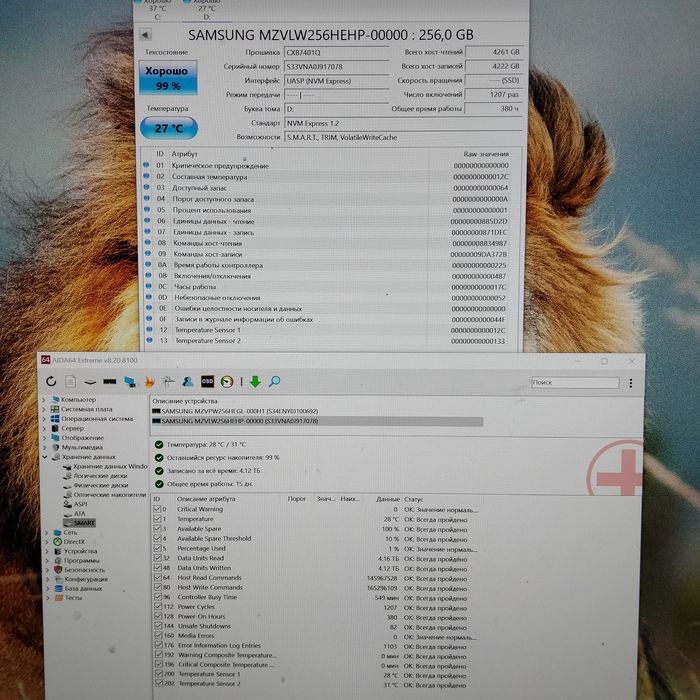Click inside the Поиск search field

[575, 383]
